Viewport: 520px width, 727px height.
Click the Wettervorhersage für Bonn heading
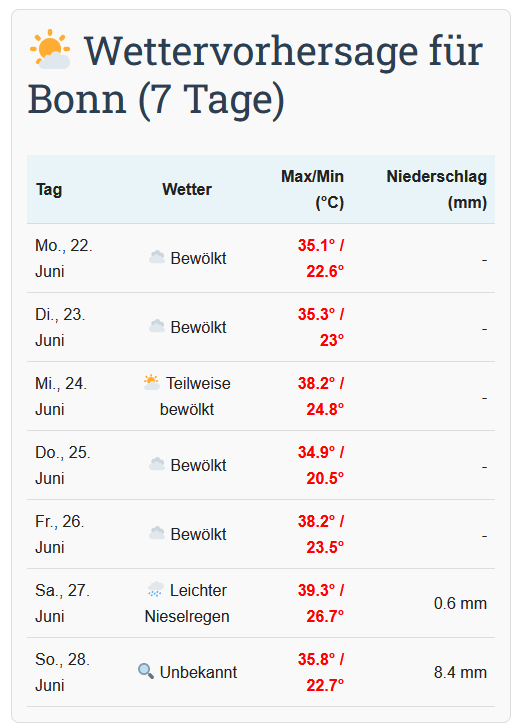tap(255, 74)
